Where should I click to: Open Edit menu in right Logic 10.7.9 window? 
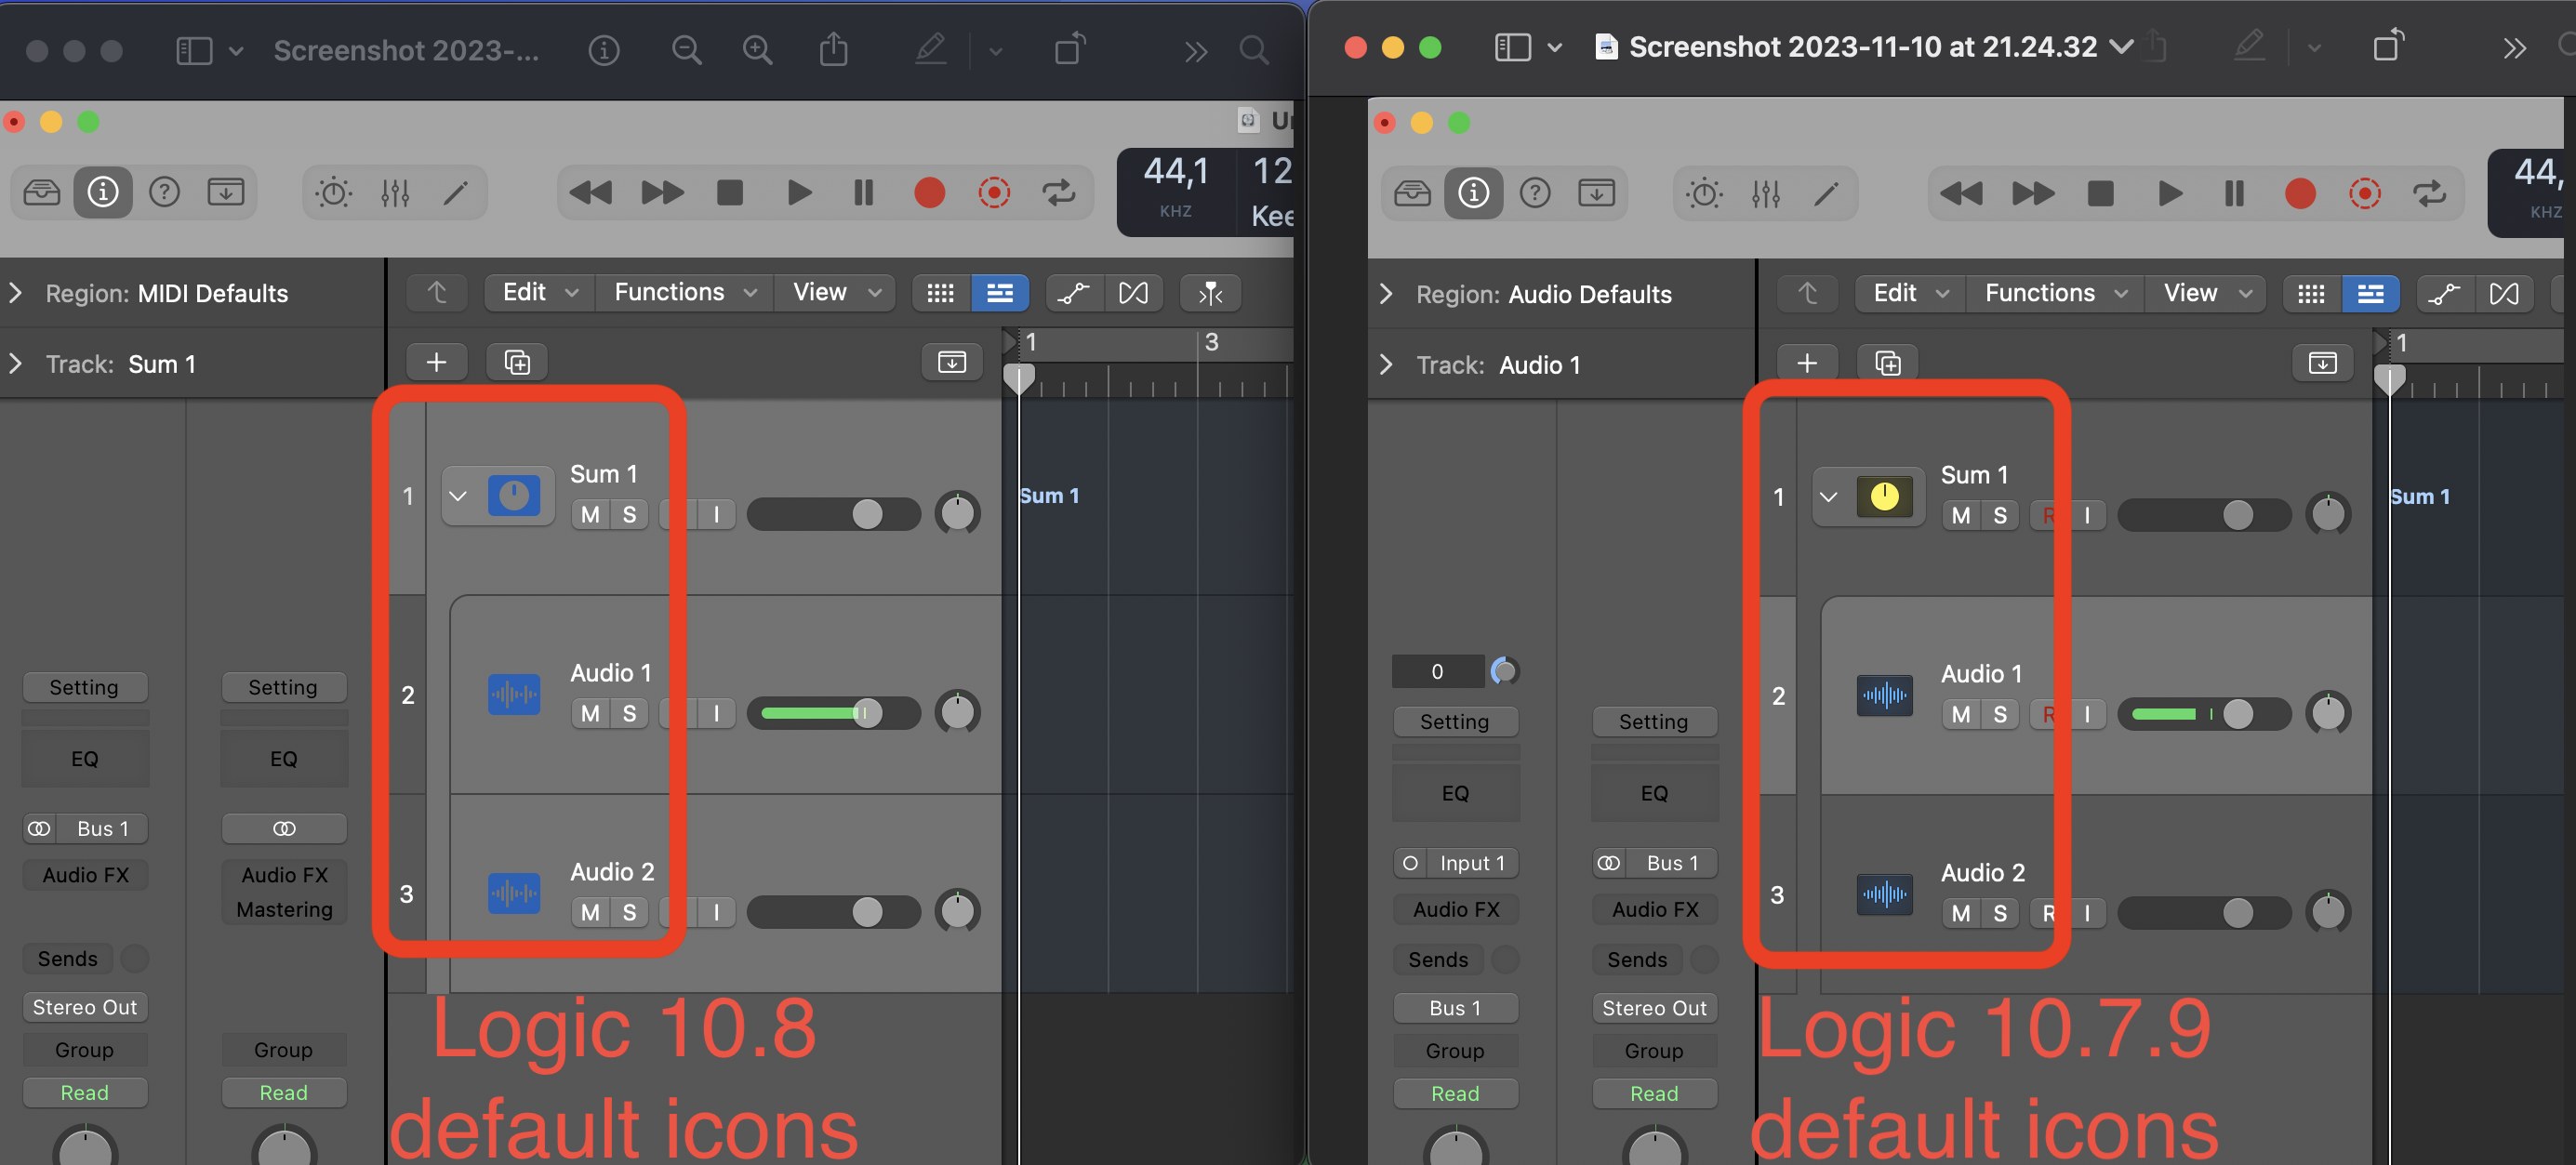pos(1911,293)
